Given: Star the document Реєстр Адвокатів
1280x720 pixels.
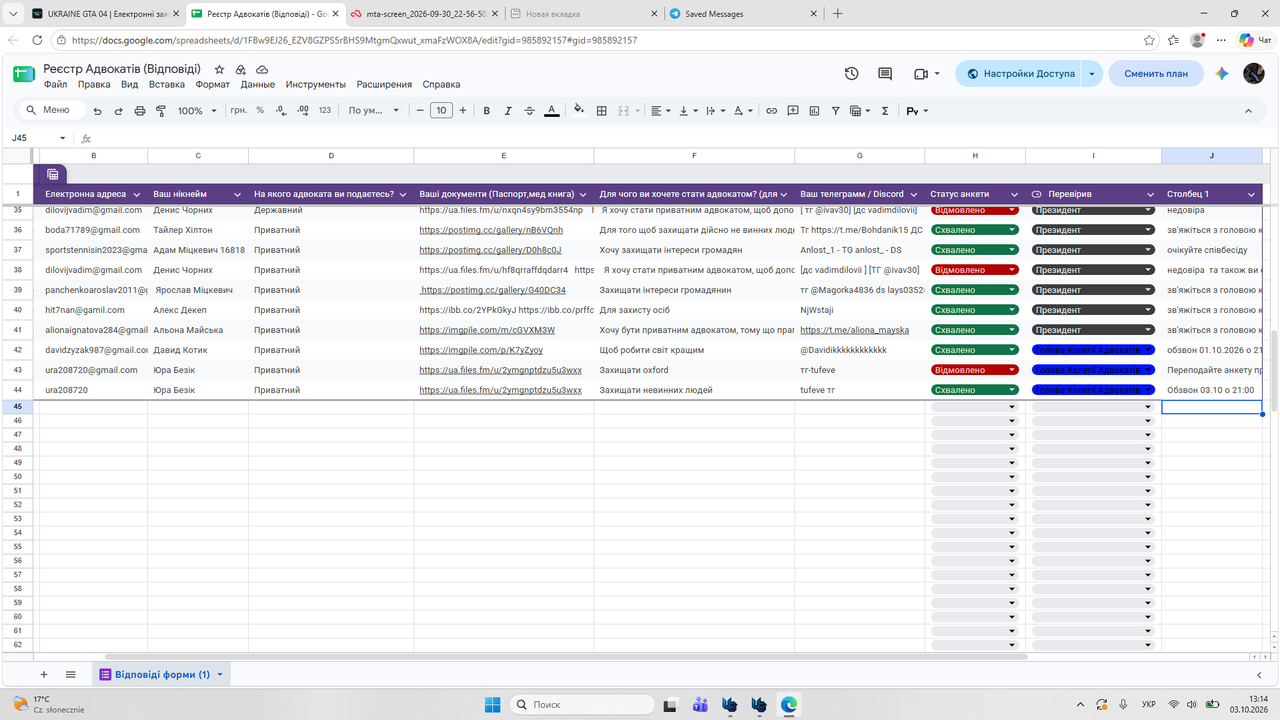Looking at the screenshot, I should click(219, 70).
